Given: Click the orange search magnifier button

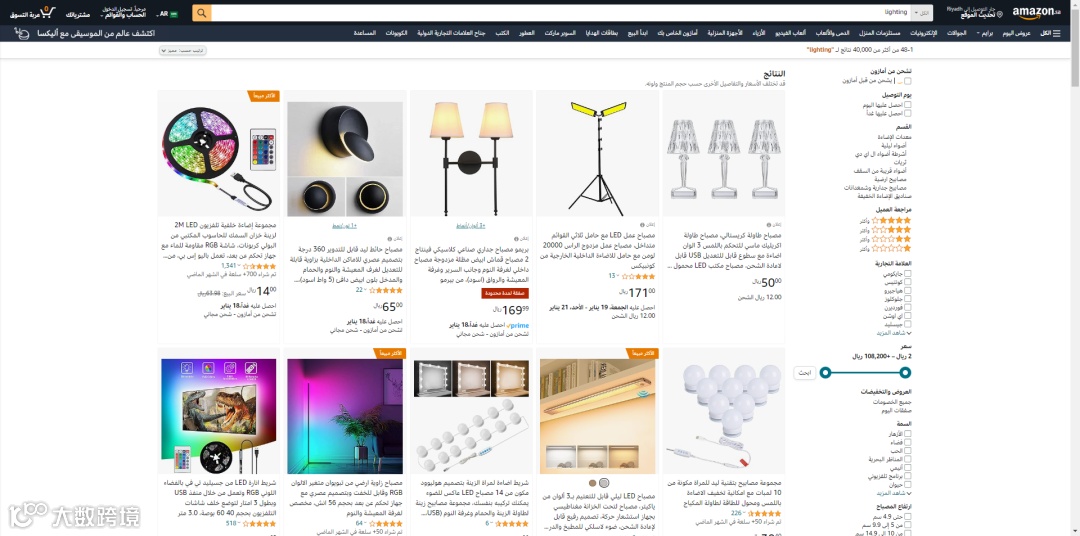Looking at the screenshot, I should click(202, 13).
